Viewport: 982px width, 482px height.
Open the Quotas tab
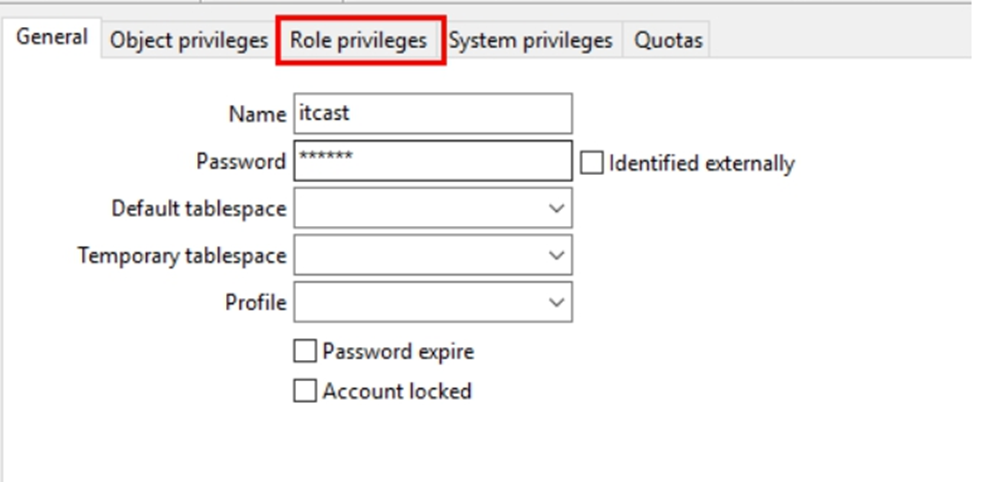668,41
